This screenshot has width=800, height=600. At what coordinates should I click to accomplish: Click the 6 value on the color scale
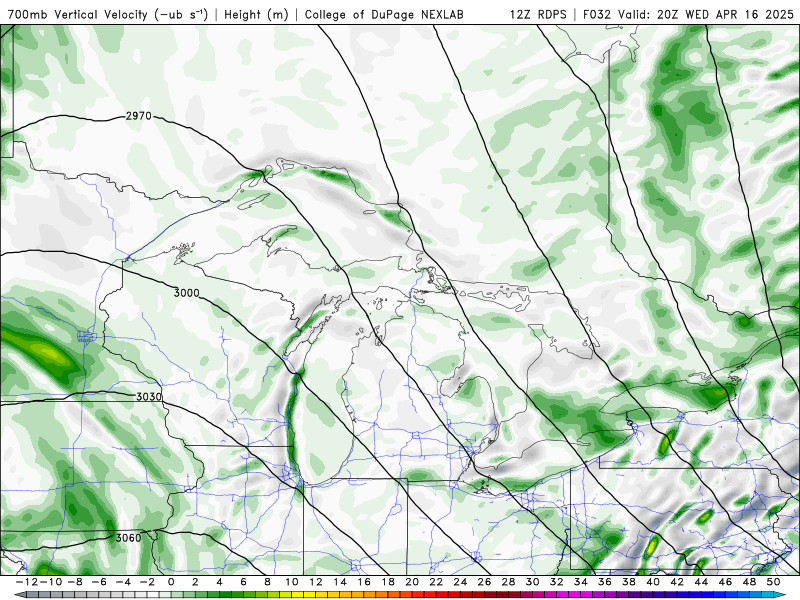pos(243,582)
